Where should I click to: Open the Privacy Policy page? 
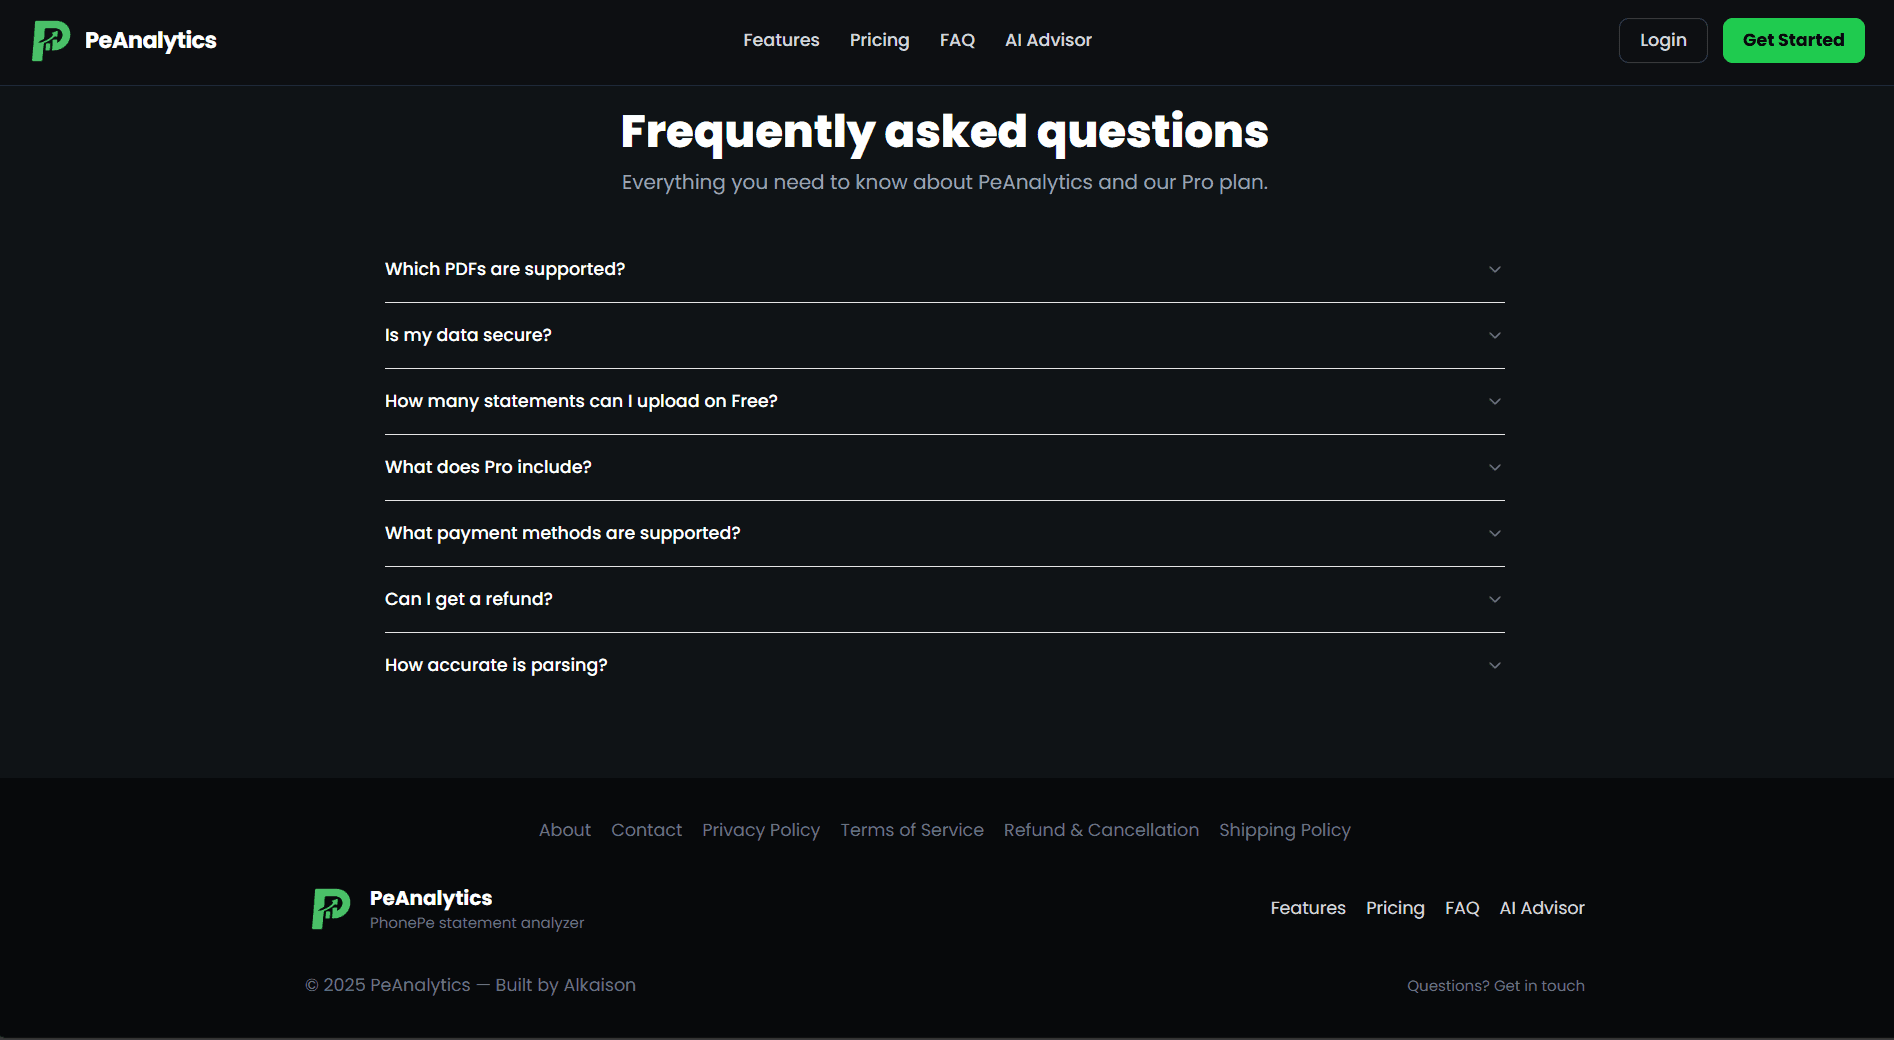761,830
